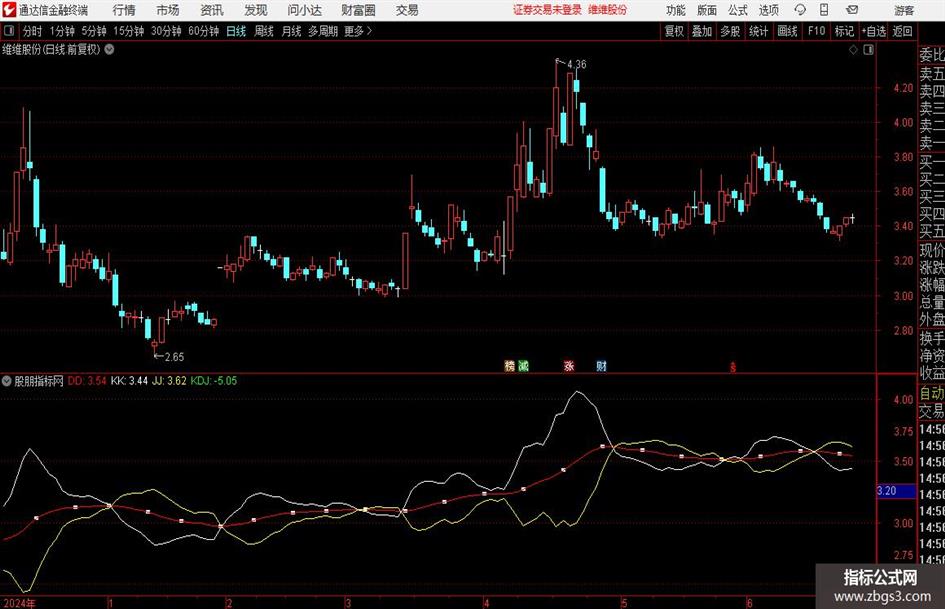Image resolution: width=945 pixels, height=609 pixels.
Task: Open the 功能 menu
Action: click(676, 10)
